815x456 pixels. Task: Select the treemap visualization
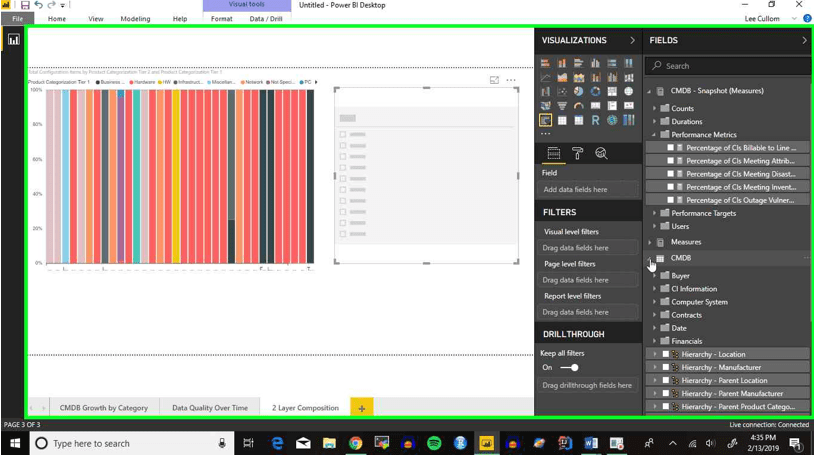click(x=612, y=92)
